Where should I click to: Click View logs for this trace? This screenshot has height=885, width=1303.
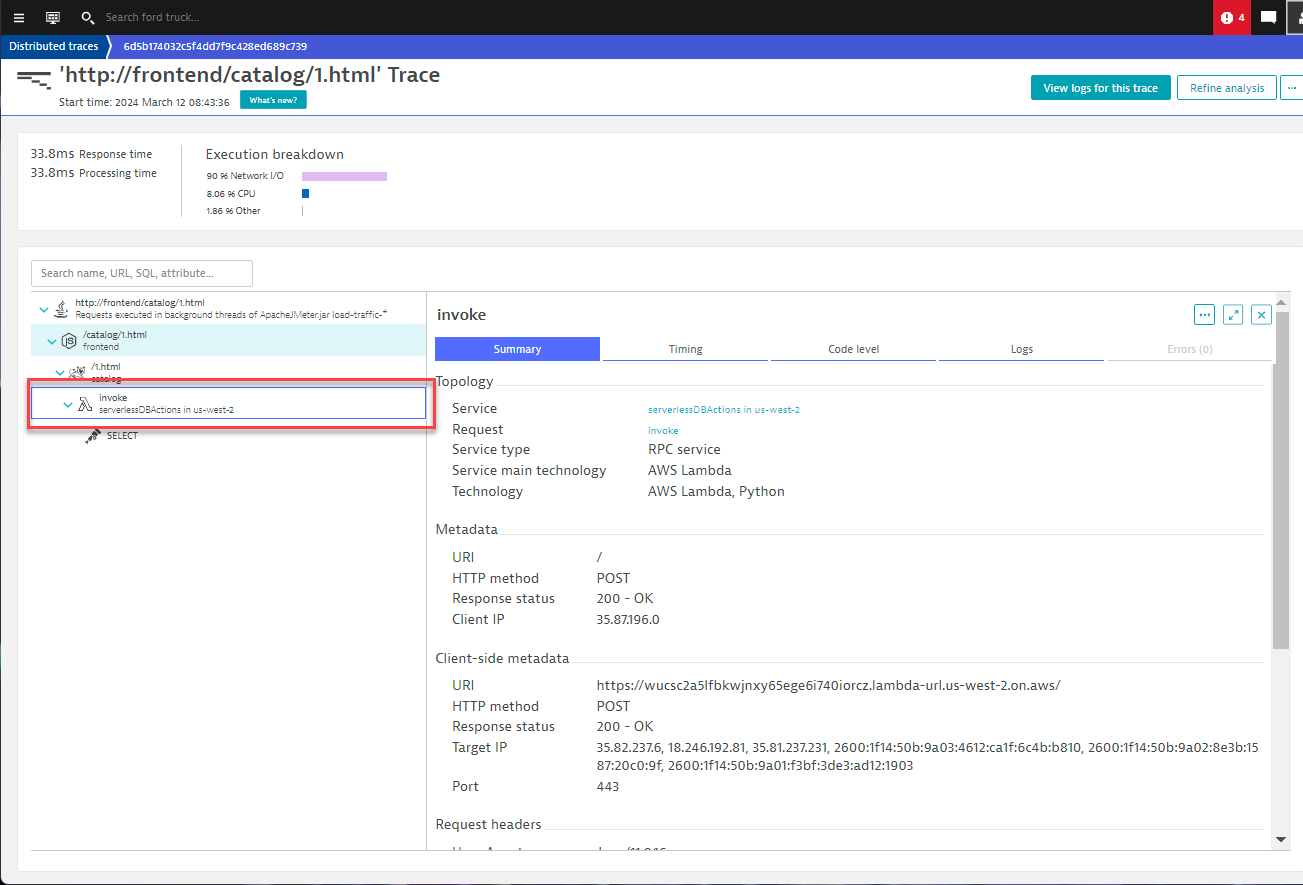click(1100, 88)
